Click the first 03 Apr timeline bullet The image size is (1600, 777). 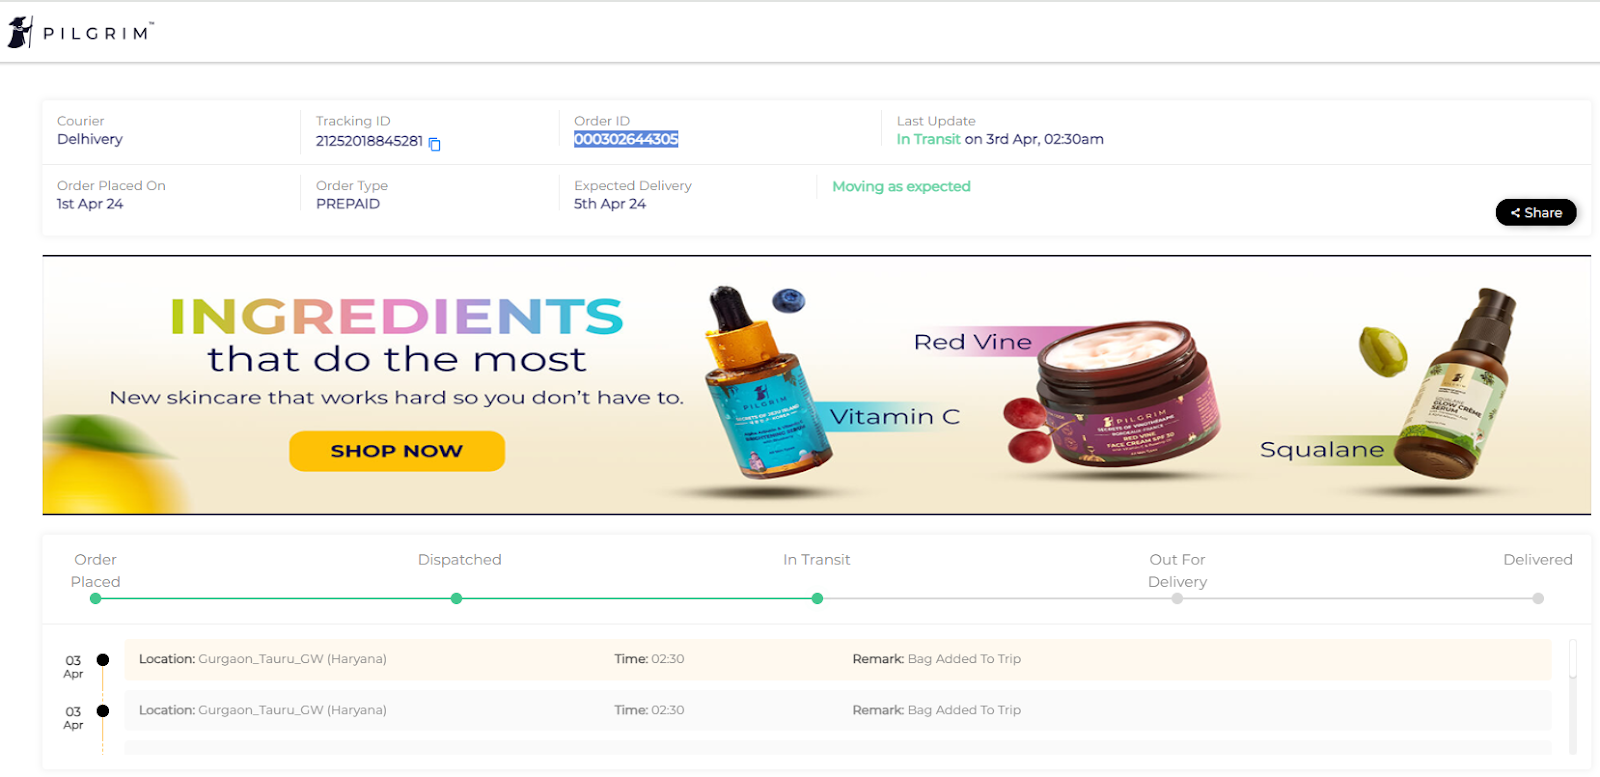click(102, 660)
